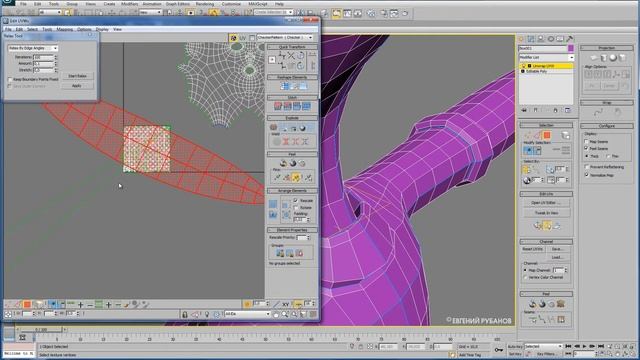Click the last blue Stitch icon

[x=306, y=107]
